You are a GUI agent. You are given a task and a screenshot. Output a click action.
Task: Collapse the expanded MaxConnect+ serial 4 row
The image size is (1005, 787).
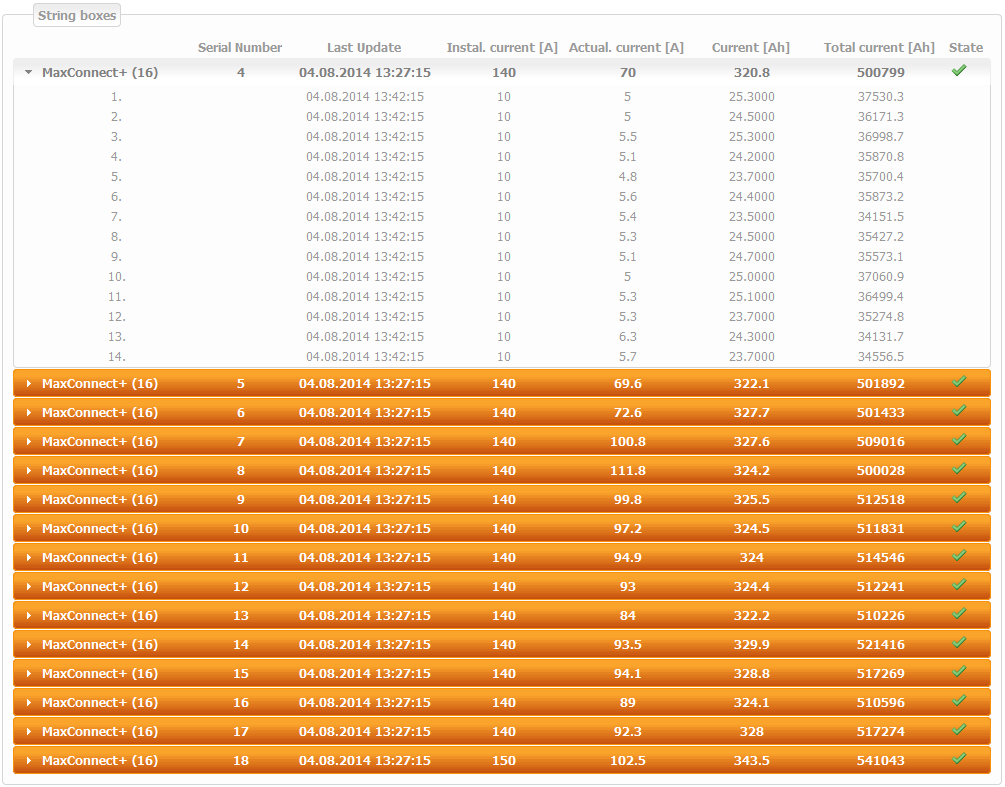pos(29,72)
